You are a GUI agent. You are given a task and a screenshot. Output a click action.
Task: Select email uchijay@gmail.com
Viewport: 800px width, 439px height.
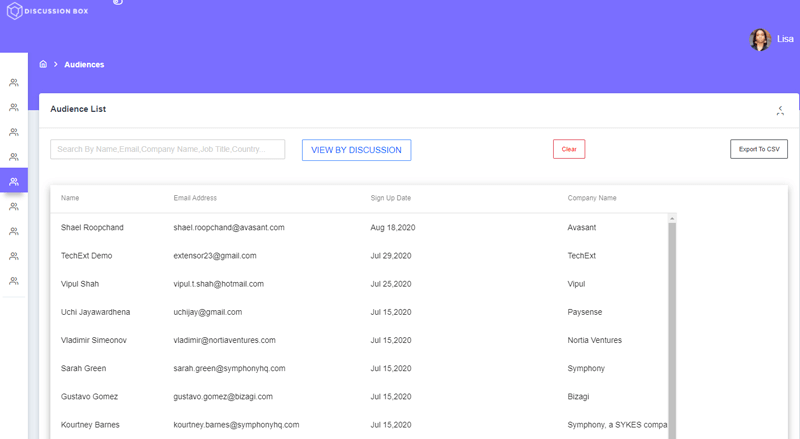(208, 312)
